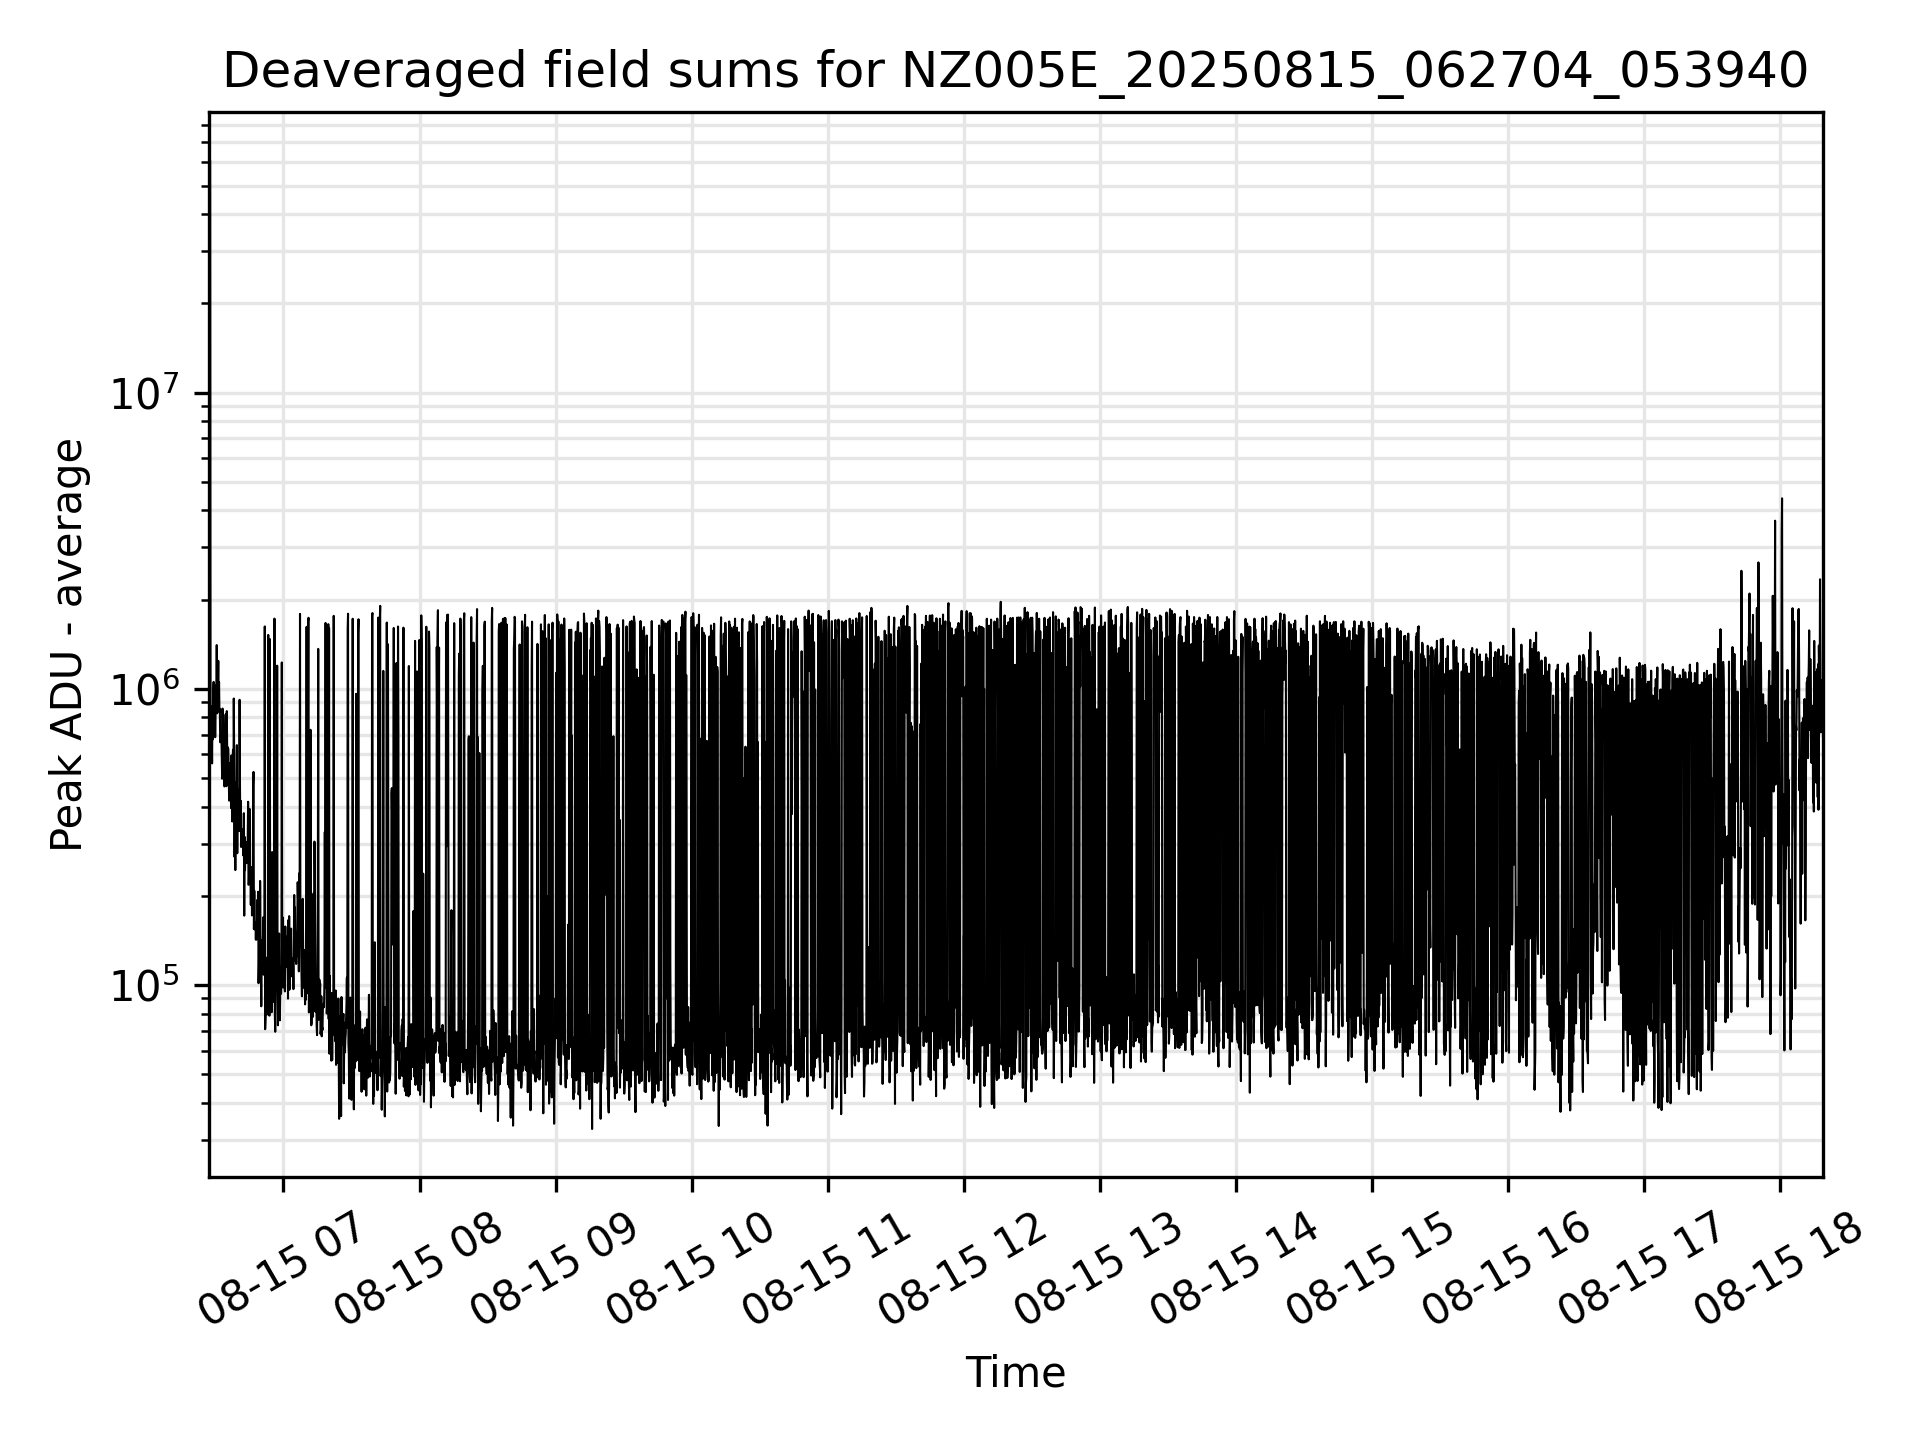Click the '08-15 17' x-axis tick label
The height and width of the screenshot is (1440, 1920).
point(1642,1269)
